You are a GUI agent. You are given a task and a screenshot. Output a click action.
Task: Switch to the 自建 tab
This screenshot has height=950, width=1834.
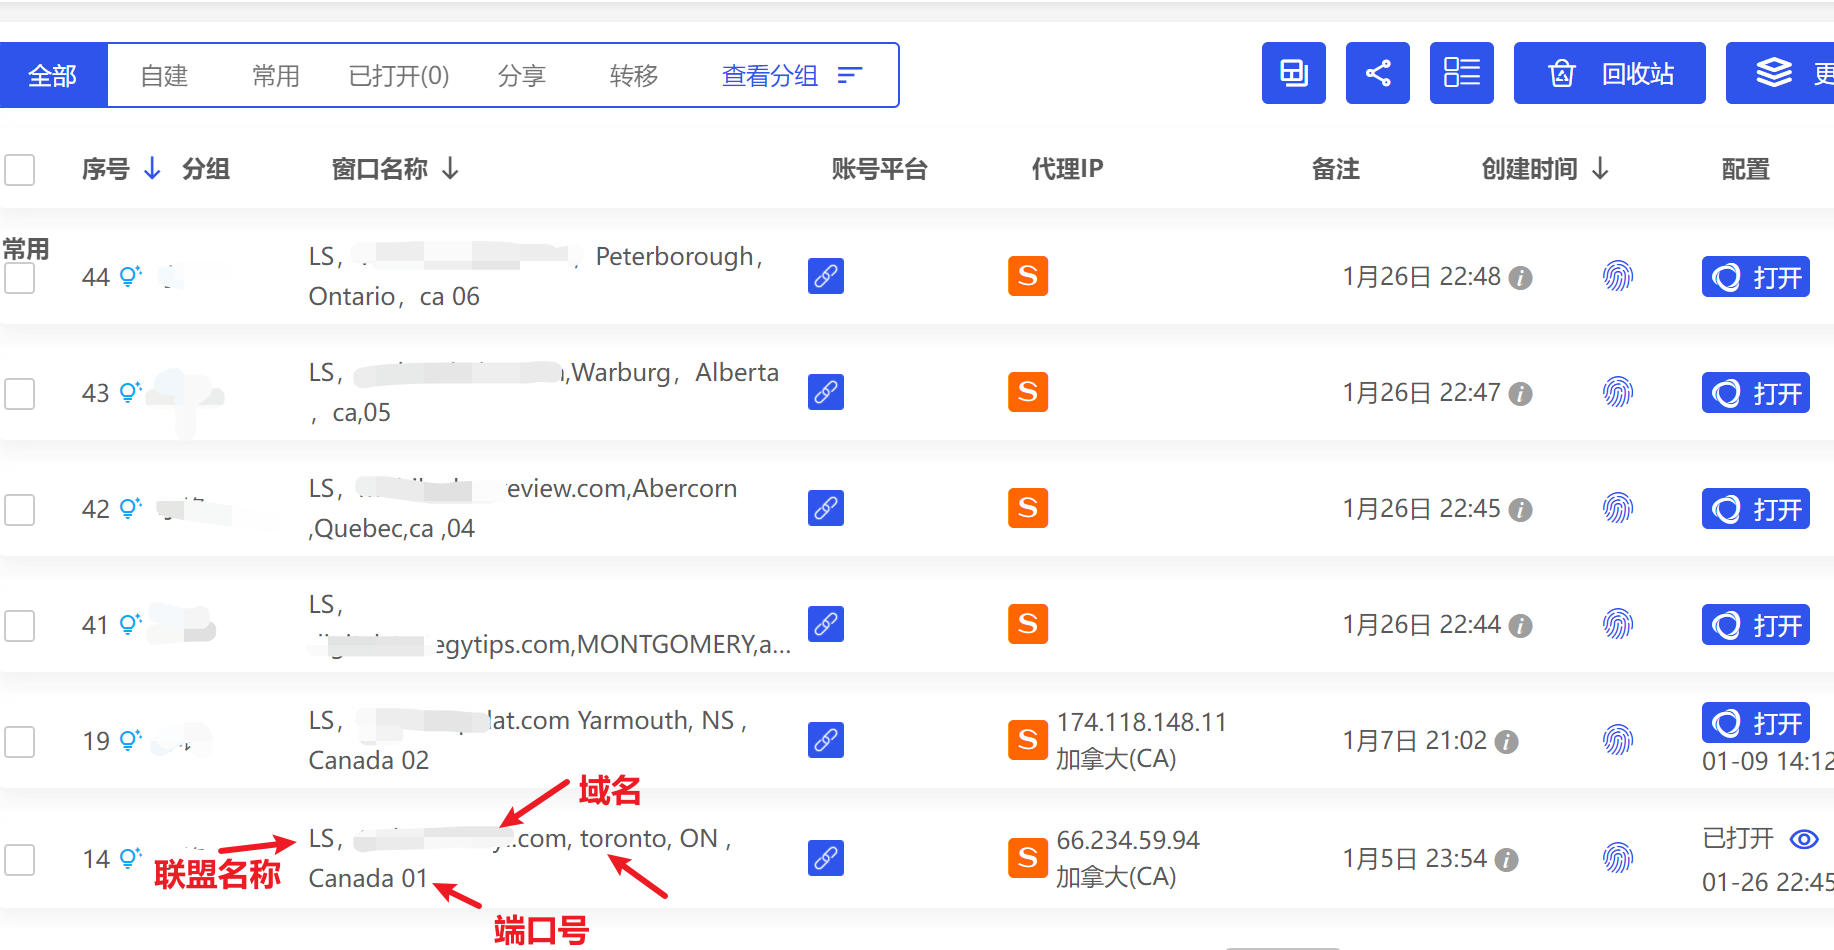coord(164,76)
